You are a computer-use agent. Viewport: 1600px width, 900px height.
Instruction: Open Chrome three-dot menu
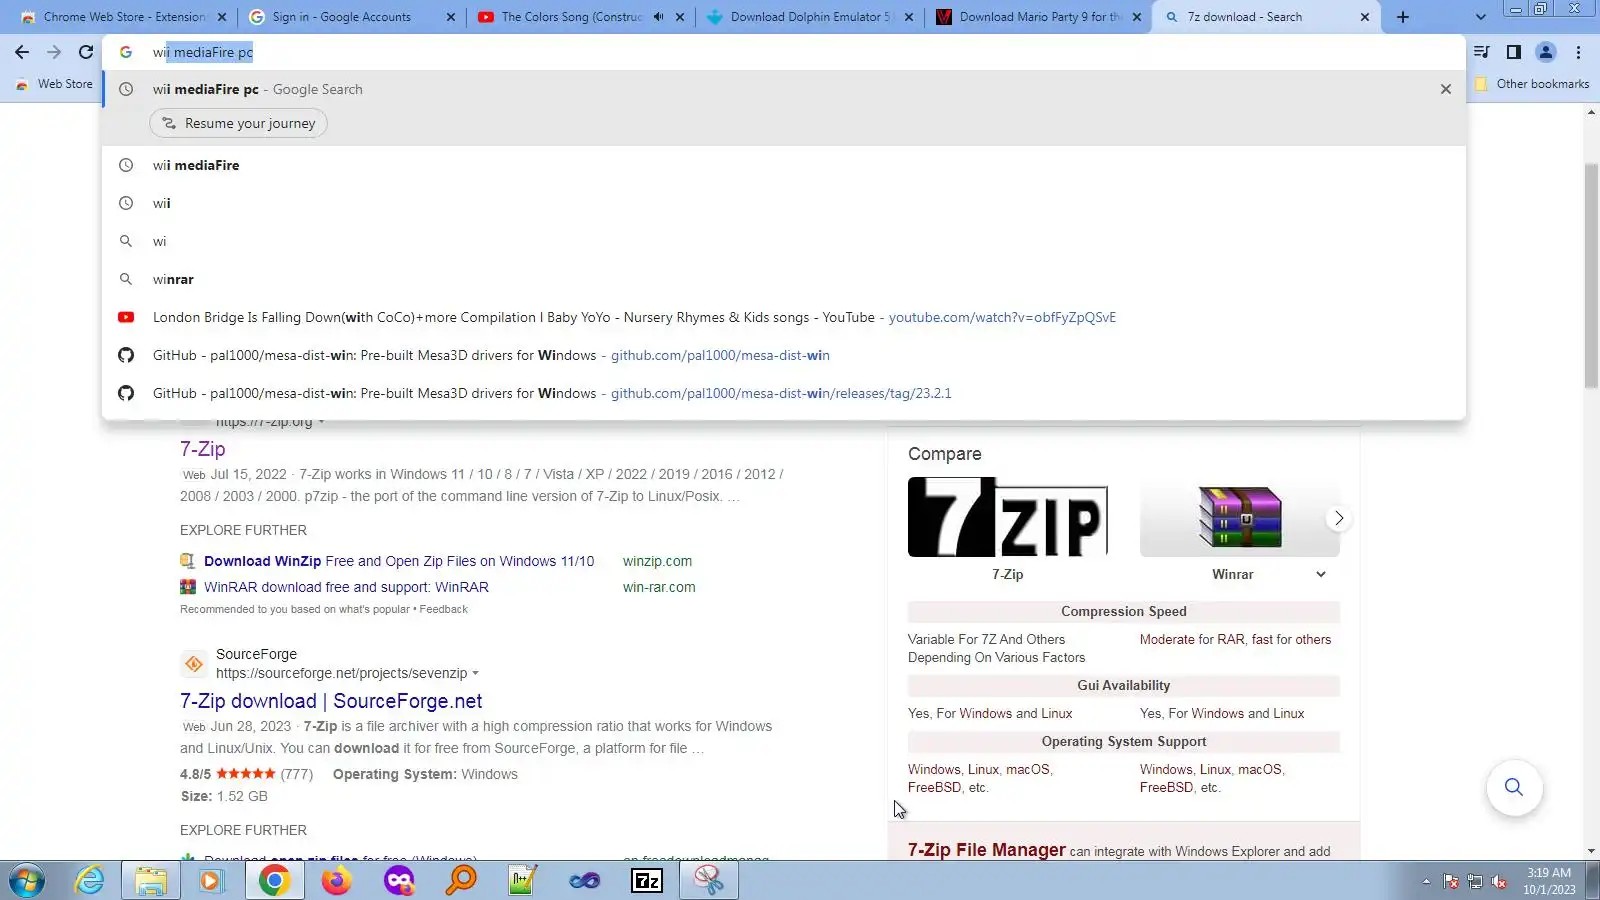pyautogui.click(x=1579, y=52)
